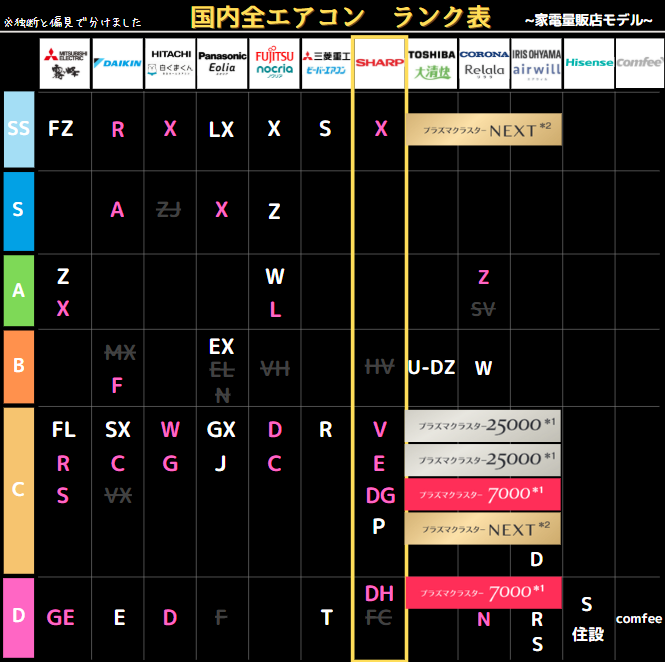Click the struck-through ZJ under Hitachi
The image size is (665, 662).
point(168,209)
